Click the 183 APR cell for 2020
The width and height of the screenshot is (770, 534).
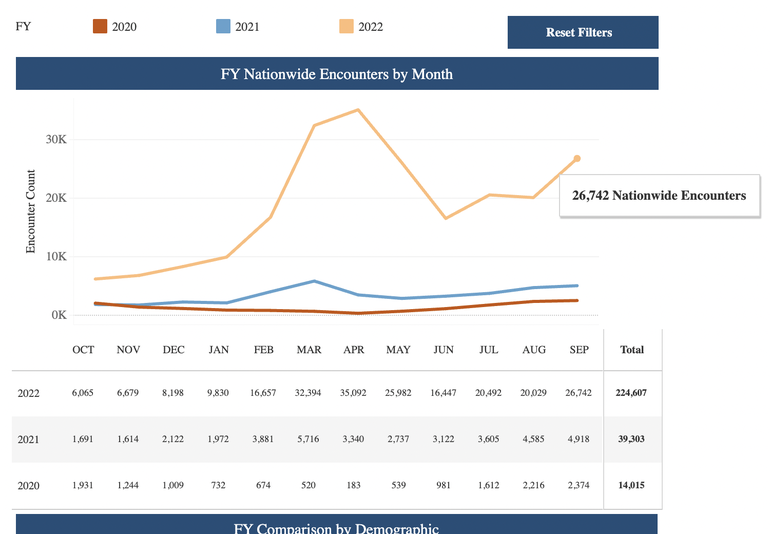click(x=354, y=485)
